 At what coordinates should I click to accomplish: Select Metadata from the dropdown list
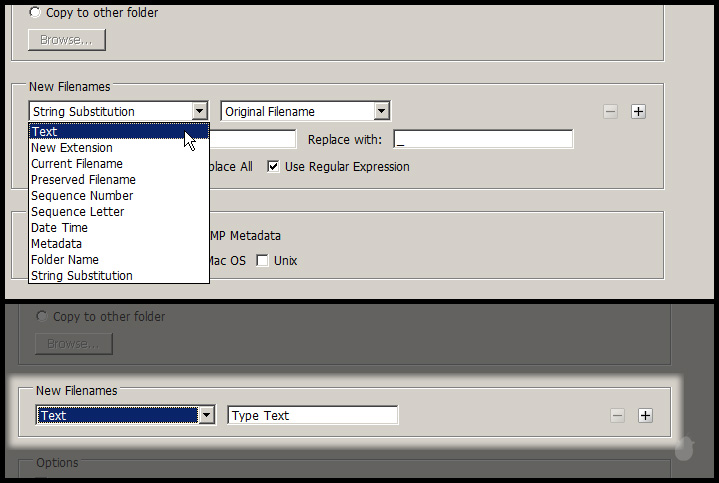(x=56, y=244)
